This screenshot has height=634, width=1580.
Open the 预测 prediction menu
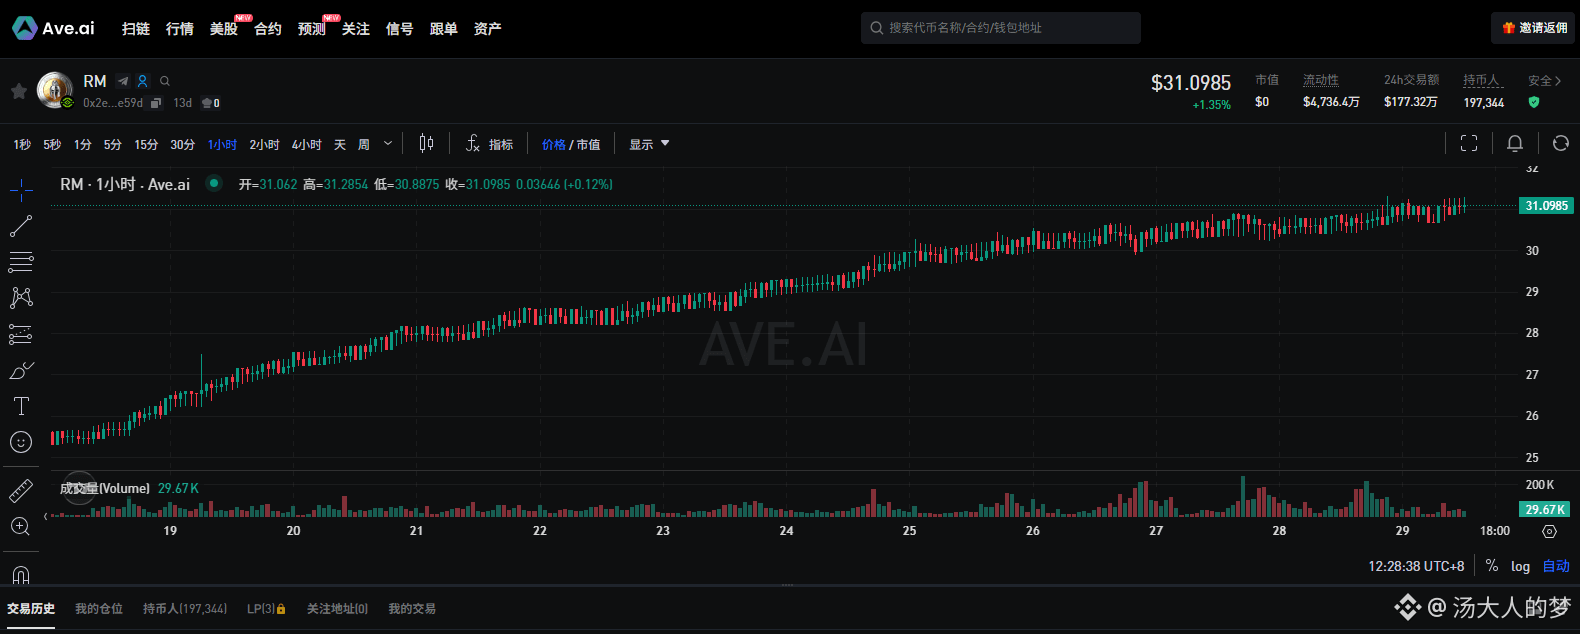[312, 29]
